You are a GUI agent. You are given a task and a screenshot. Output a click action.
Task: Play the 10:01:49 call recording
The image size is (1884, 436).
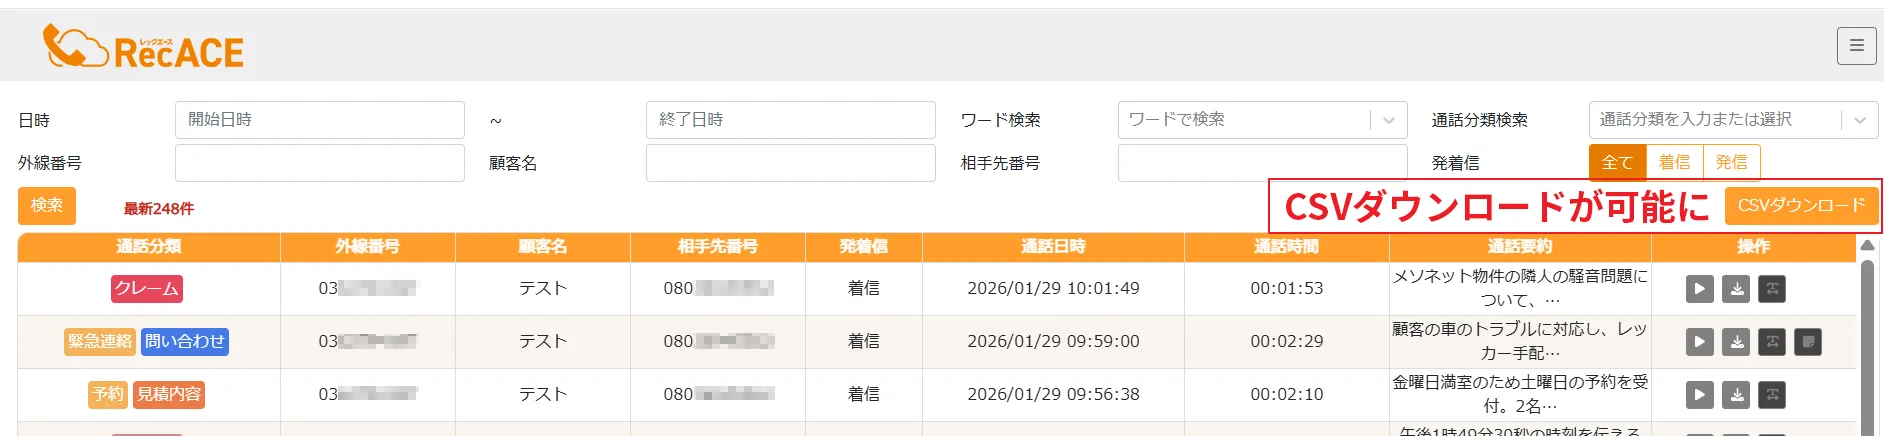click(x=1699, y=289)
